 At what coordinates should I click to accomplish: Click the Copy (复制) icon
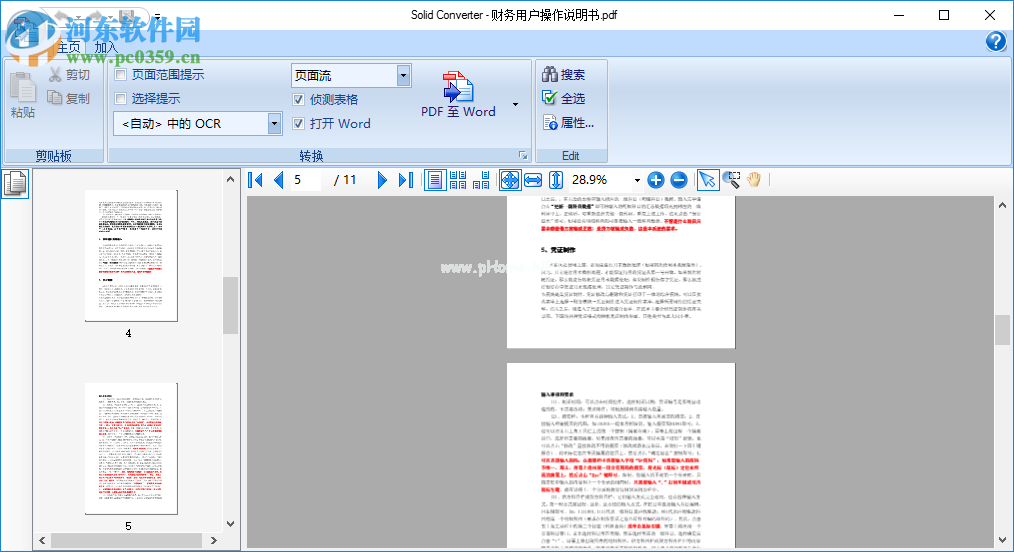(55, 98)
